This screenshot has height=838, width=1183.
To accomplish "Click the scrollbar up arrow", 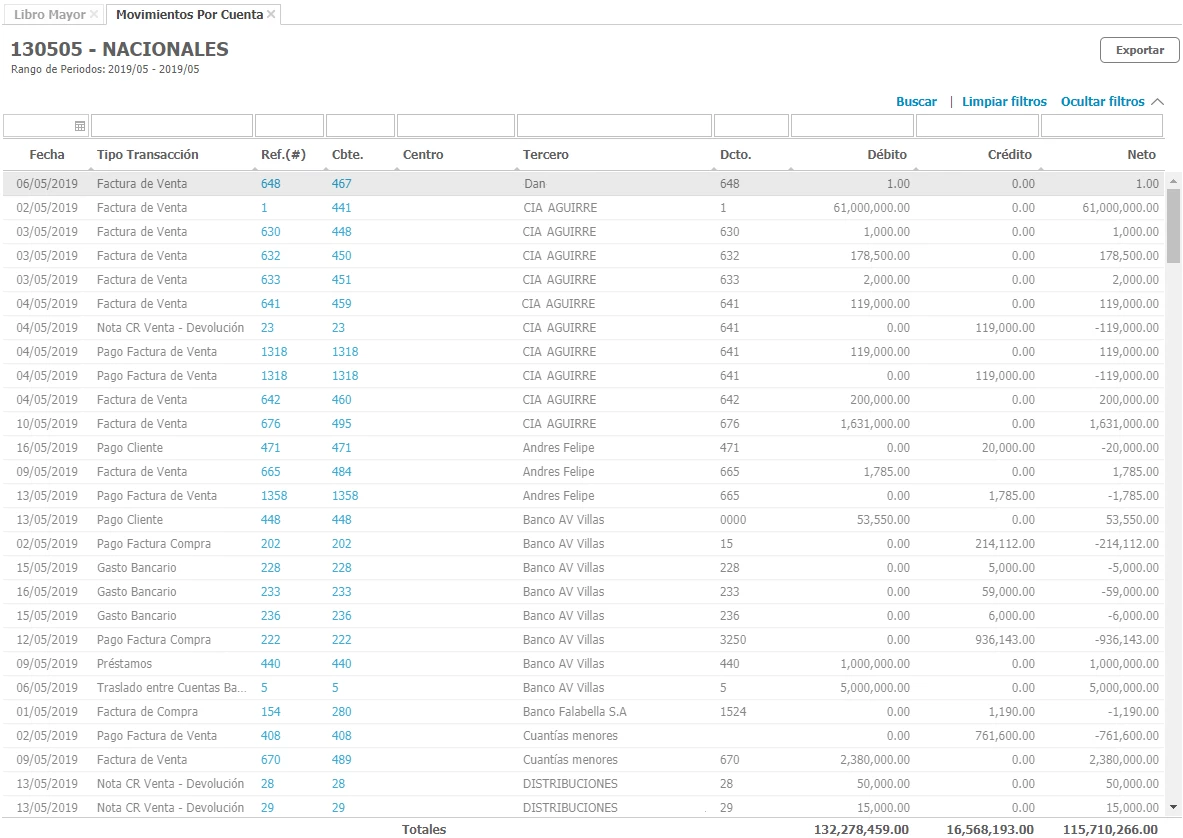I will pyautogui.click(x=1173, y=181).
